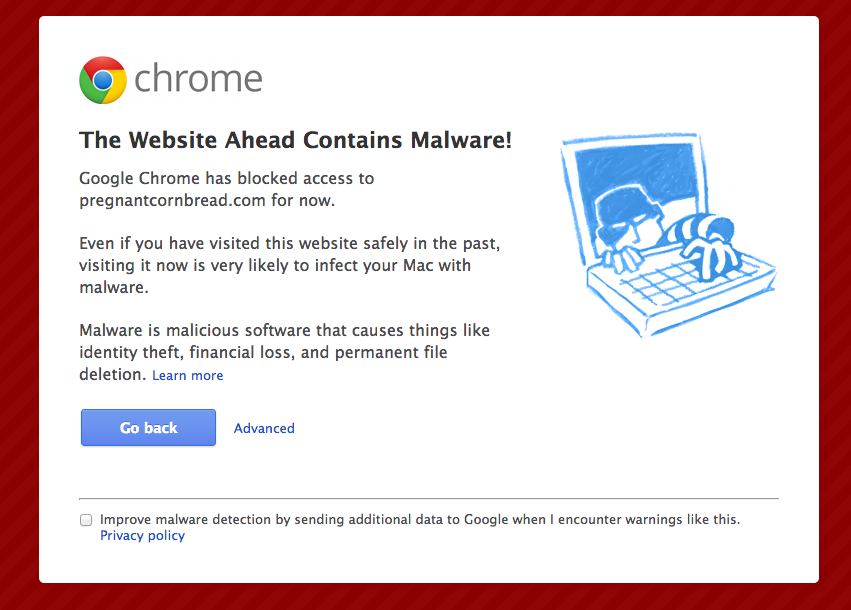851x610 pixels.
Task: Click the 'Improve malware detection' label text
Action: [x=420, y=519]
